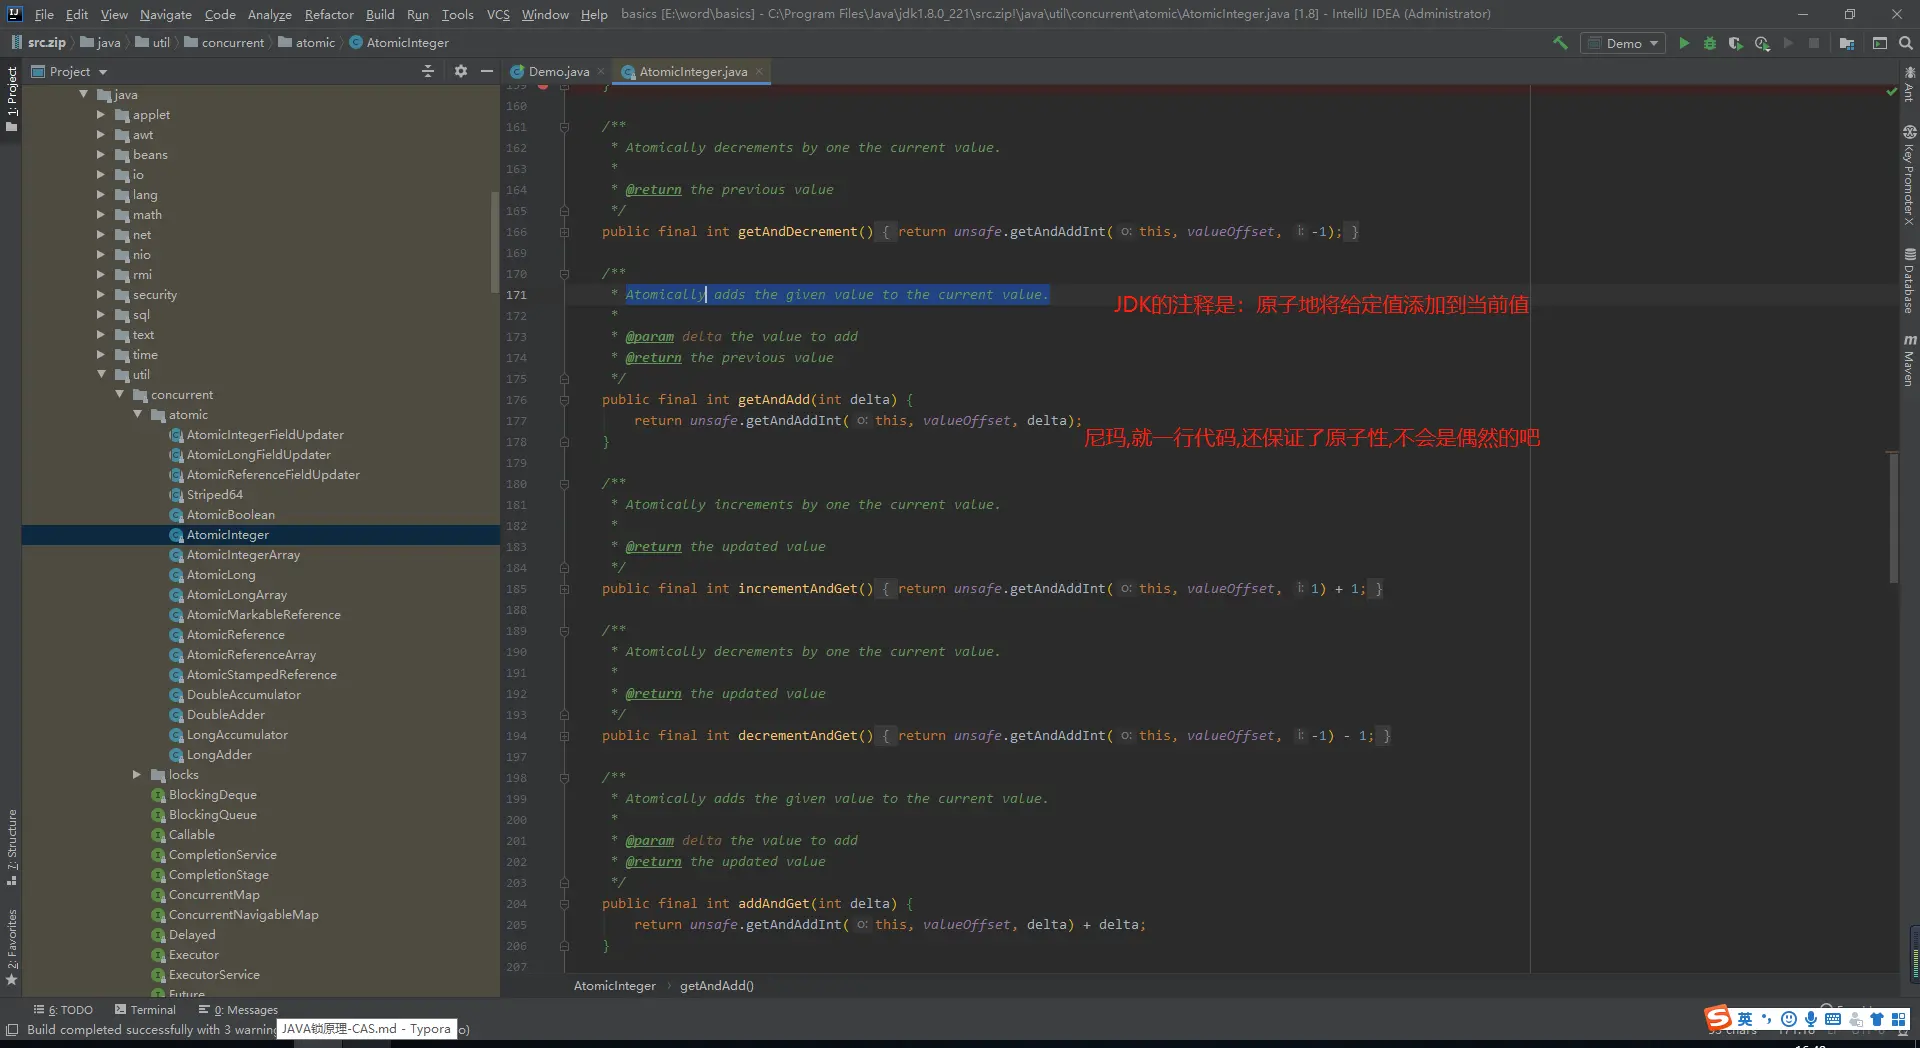Close the AtomicInteger.java tab

759,71
